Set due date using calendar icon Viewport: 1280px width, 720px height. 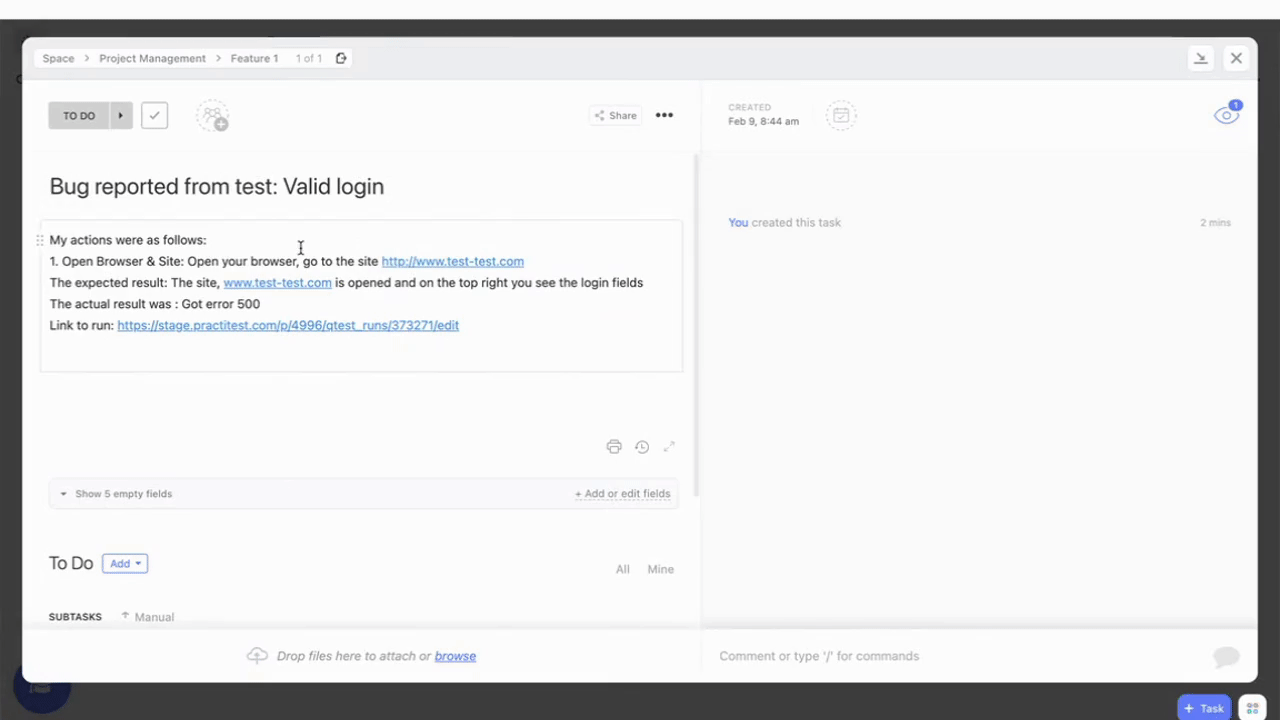pos(841,115)
